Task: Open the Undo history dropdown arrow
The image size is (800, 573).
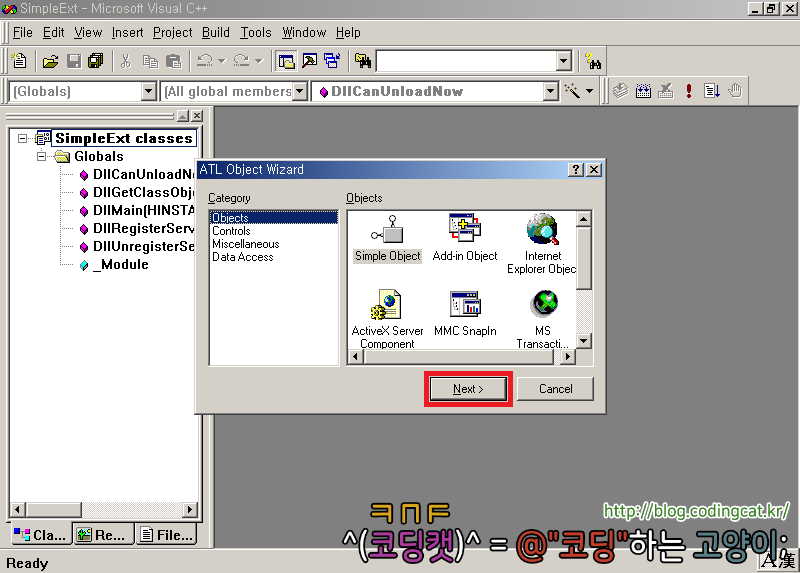Action: [221, 61]
